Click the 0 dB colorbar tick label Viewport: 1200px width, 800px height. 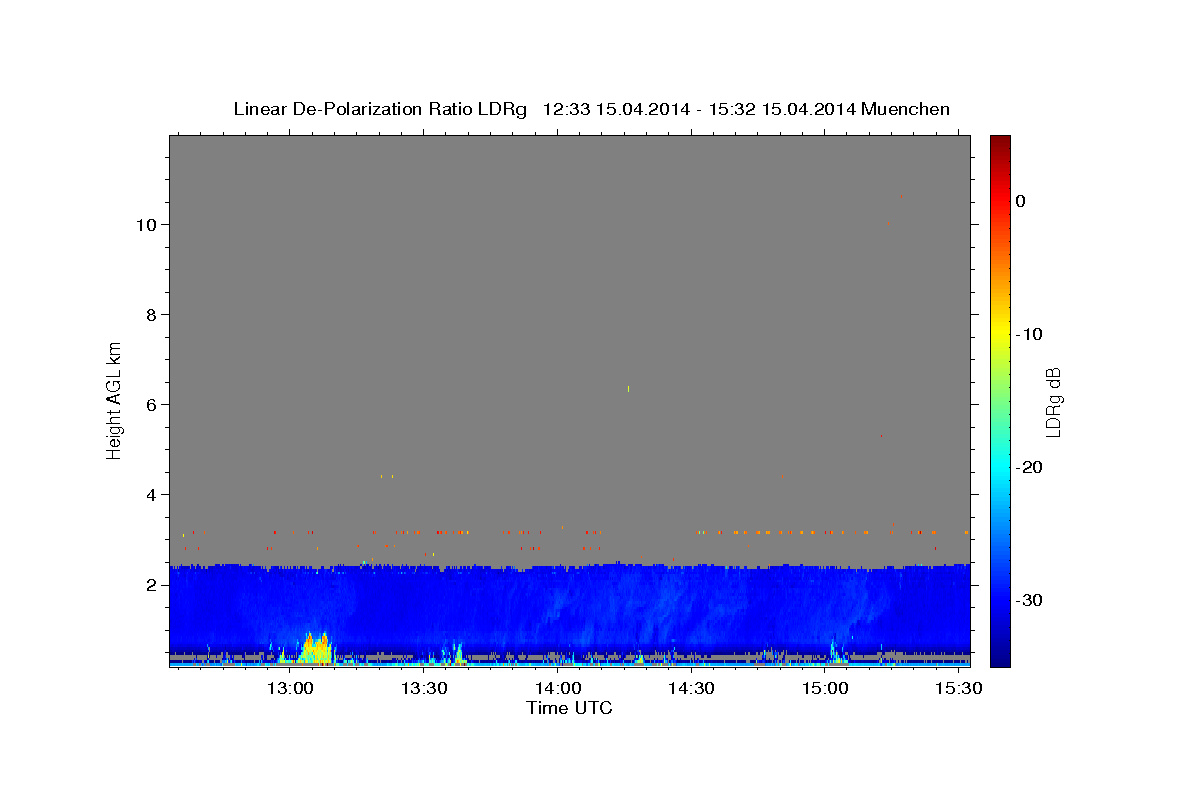pos(1021,201)
